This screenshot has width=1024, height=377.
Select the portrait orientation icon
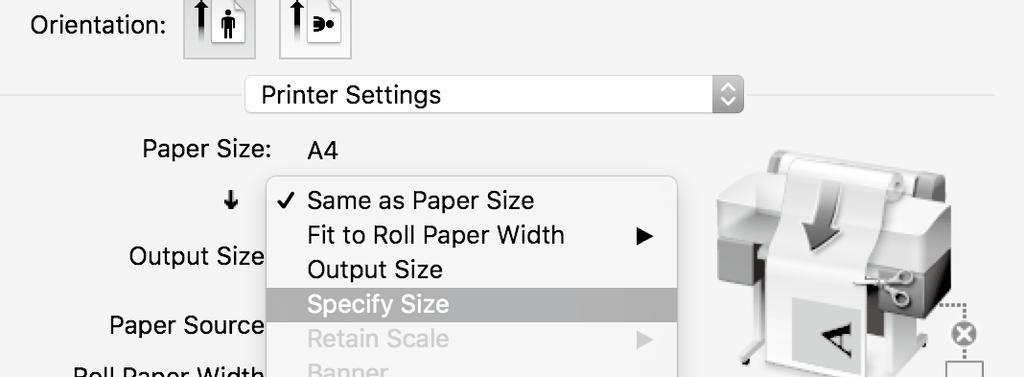click(x=219, y=27)
